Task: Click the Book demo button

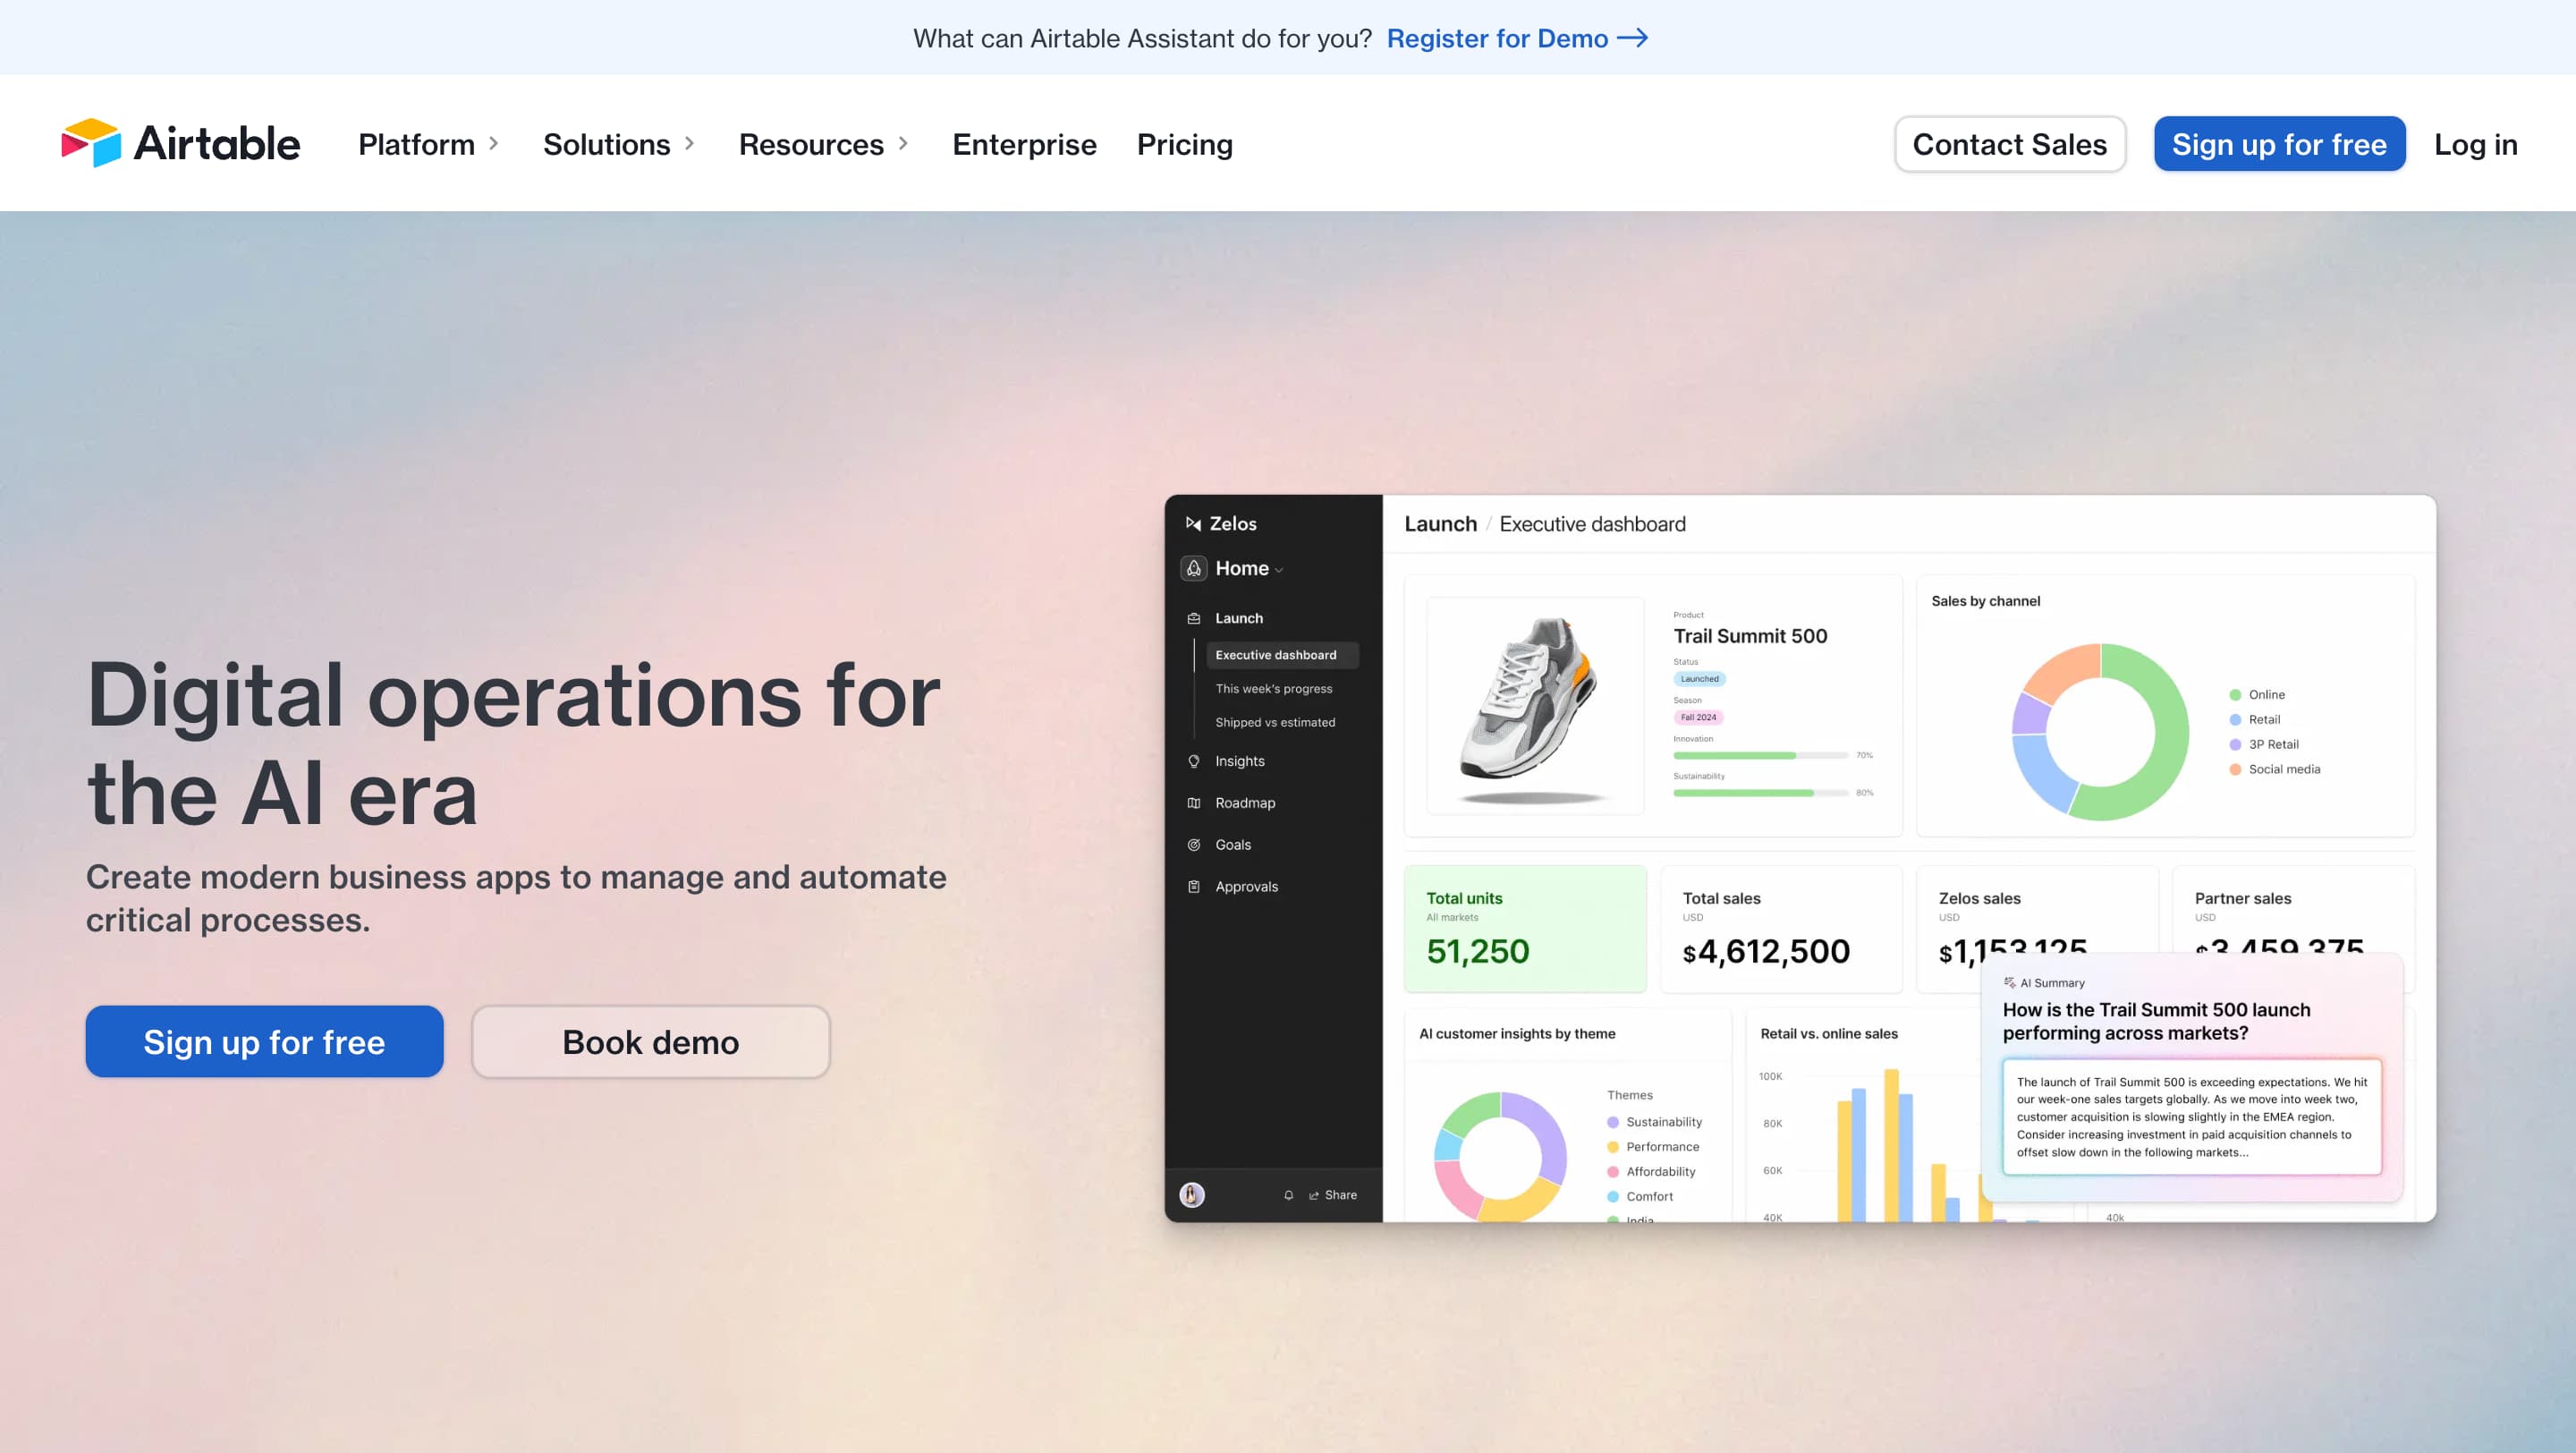Action: [651, 1042]
